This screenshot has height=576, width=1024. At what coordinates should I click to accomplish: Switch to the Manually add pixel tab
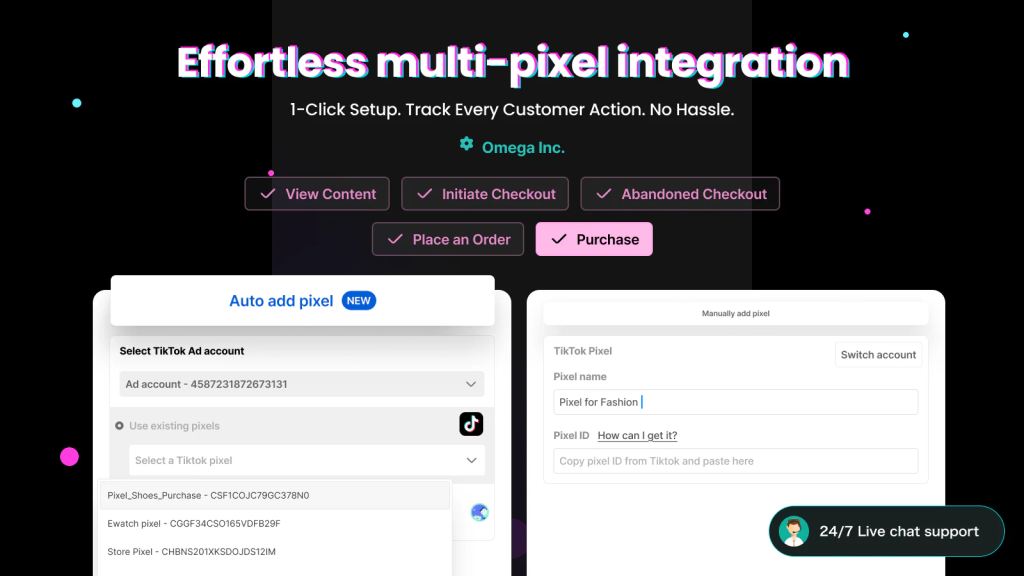(735, 313)
